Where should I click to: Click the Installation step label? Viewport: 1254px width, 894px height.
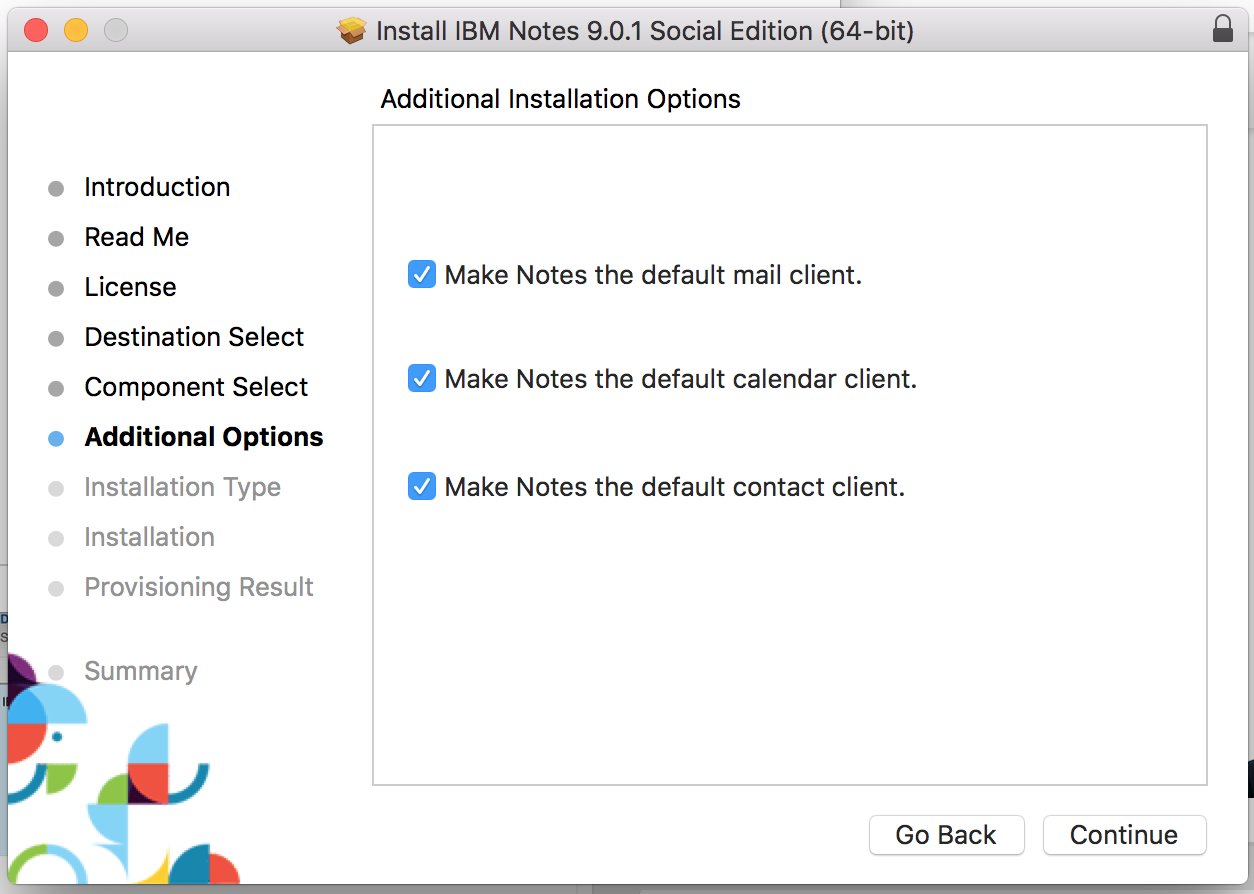(x=149, y=537)
